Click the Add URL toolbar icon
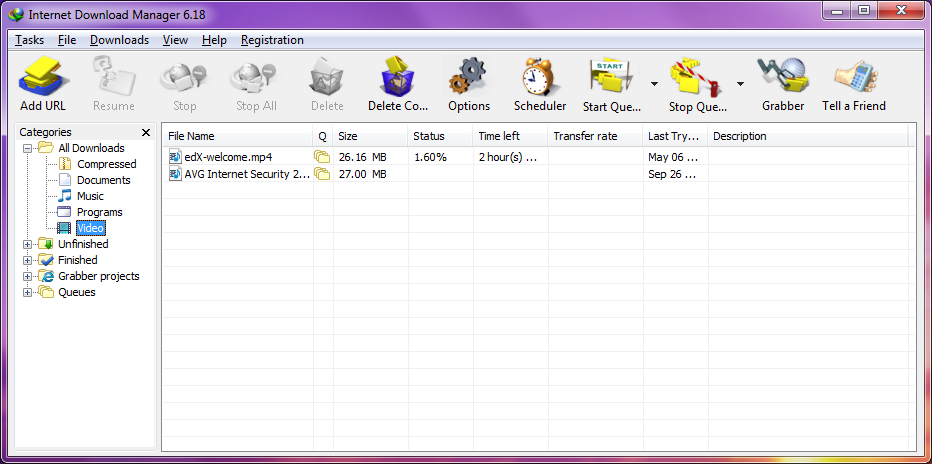 pos(43,77)
